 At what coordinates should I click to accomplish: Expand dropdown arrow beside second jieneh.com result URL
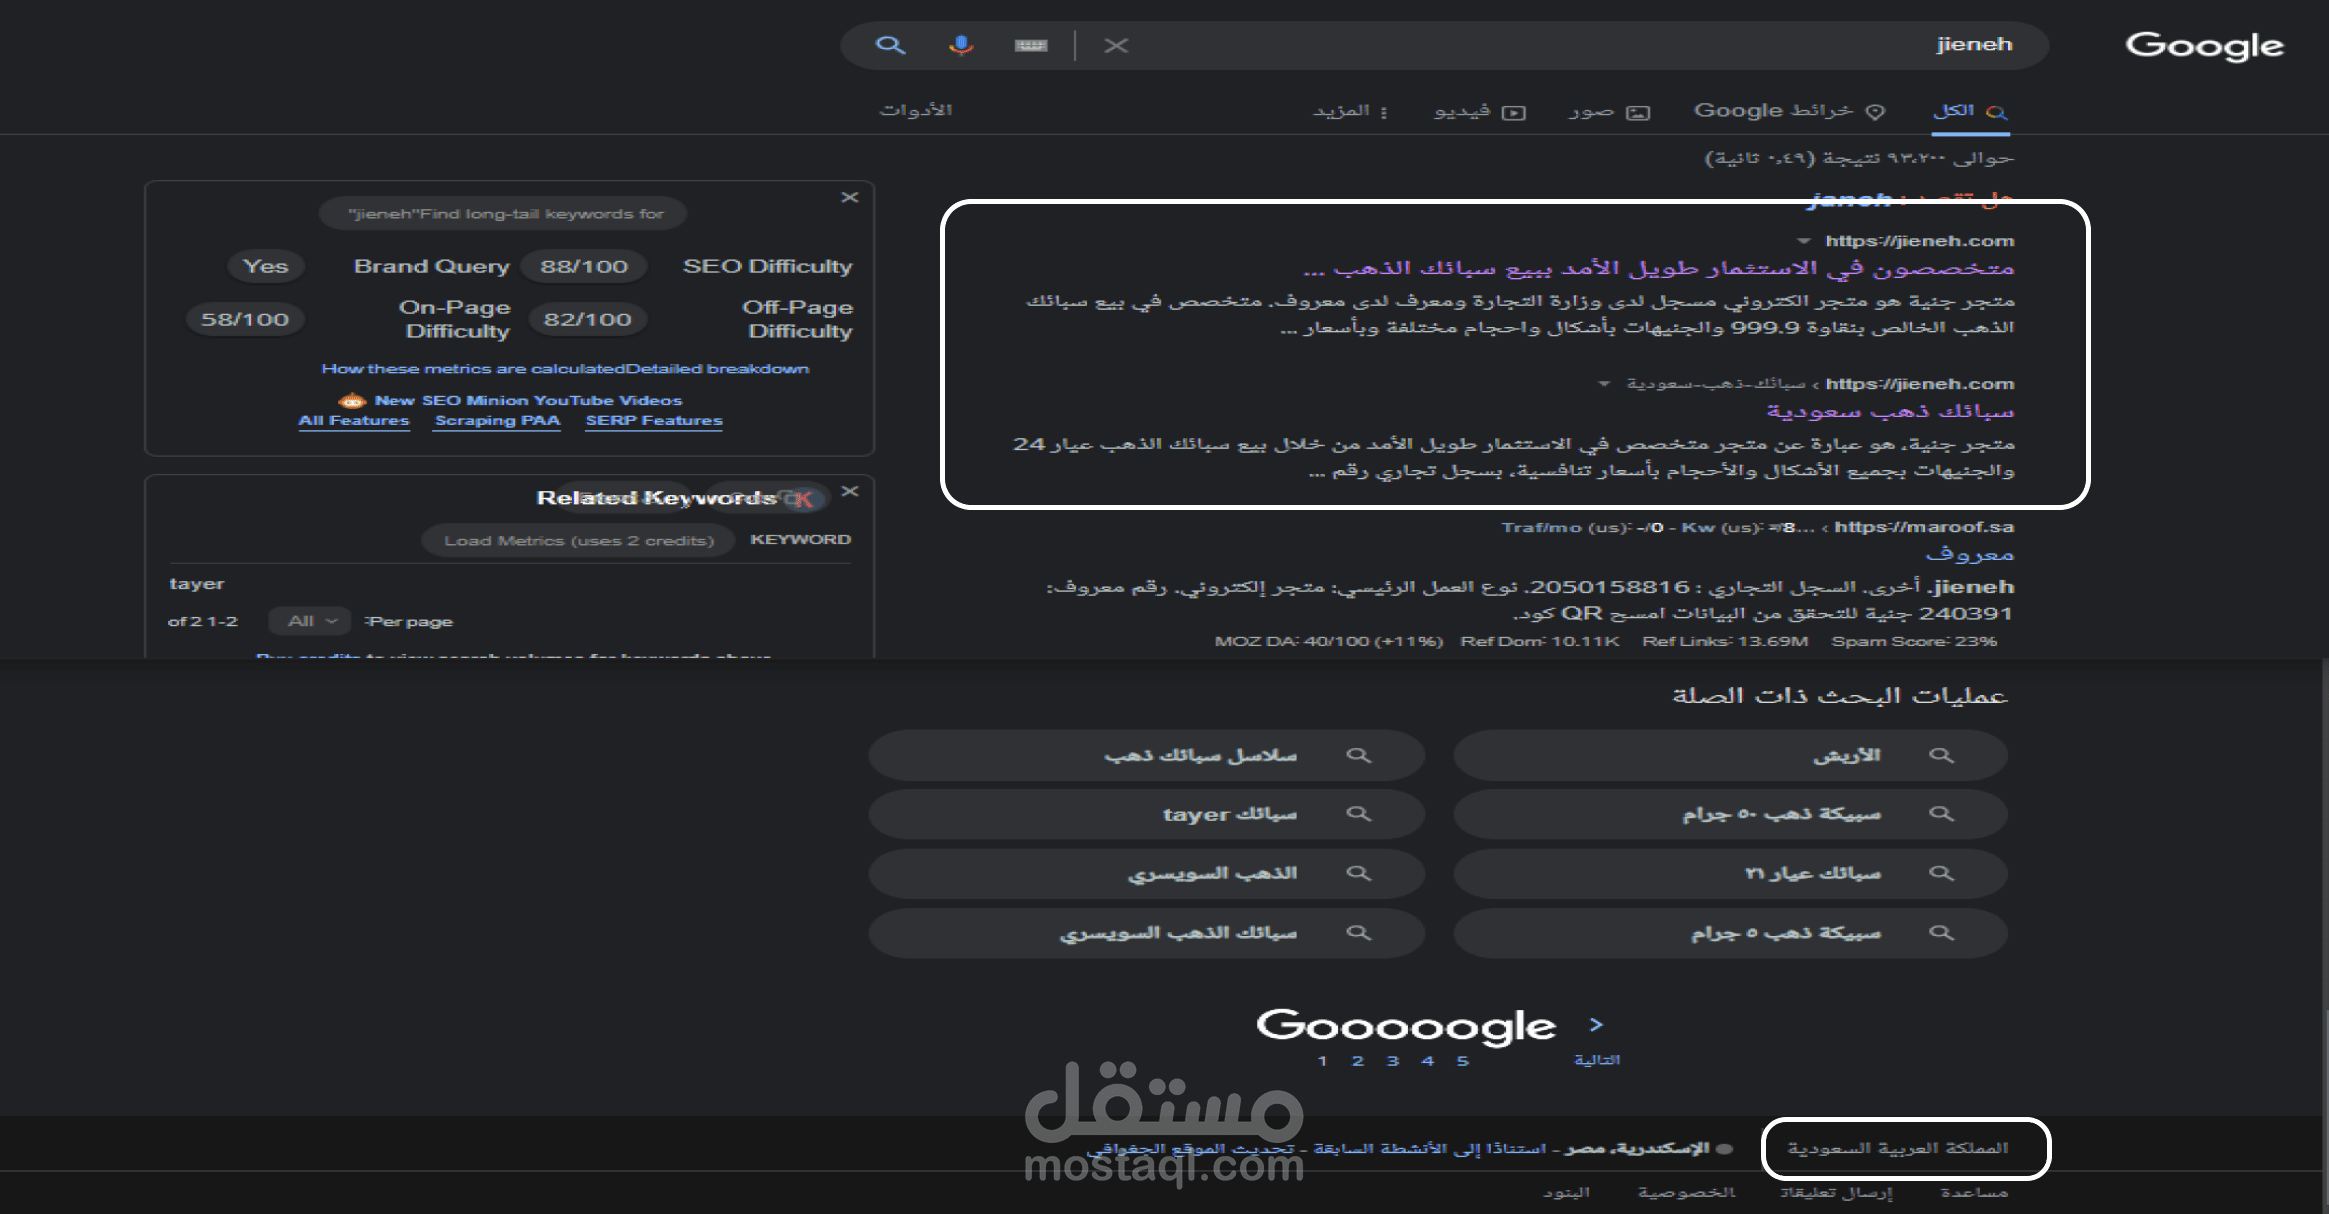[1604, 384]
